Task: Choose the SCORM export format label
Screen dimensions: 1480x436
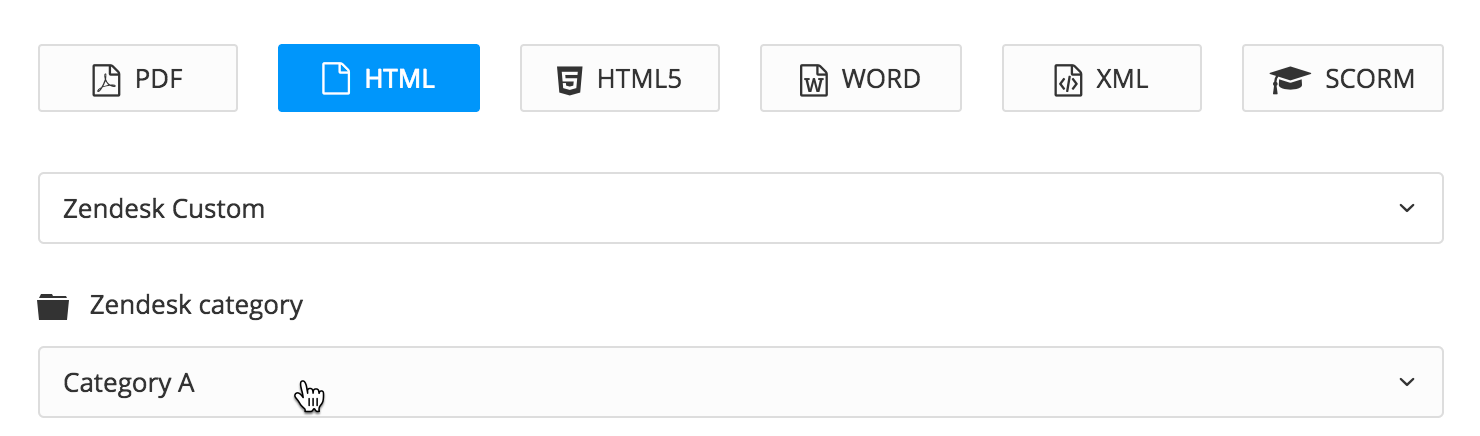Action: [x=1370, y=79]
